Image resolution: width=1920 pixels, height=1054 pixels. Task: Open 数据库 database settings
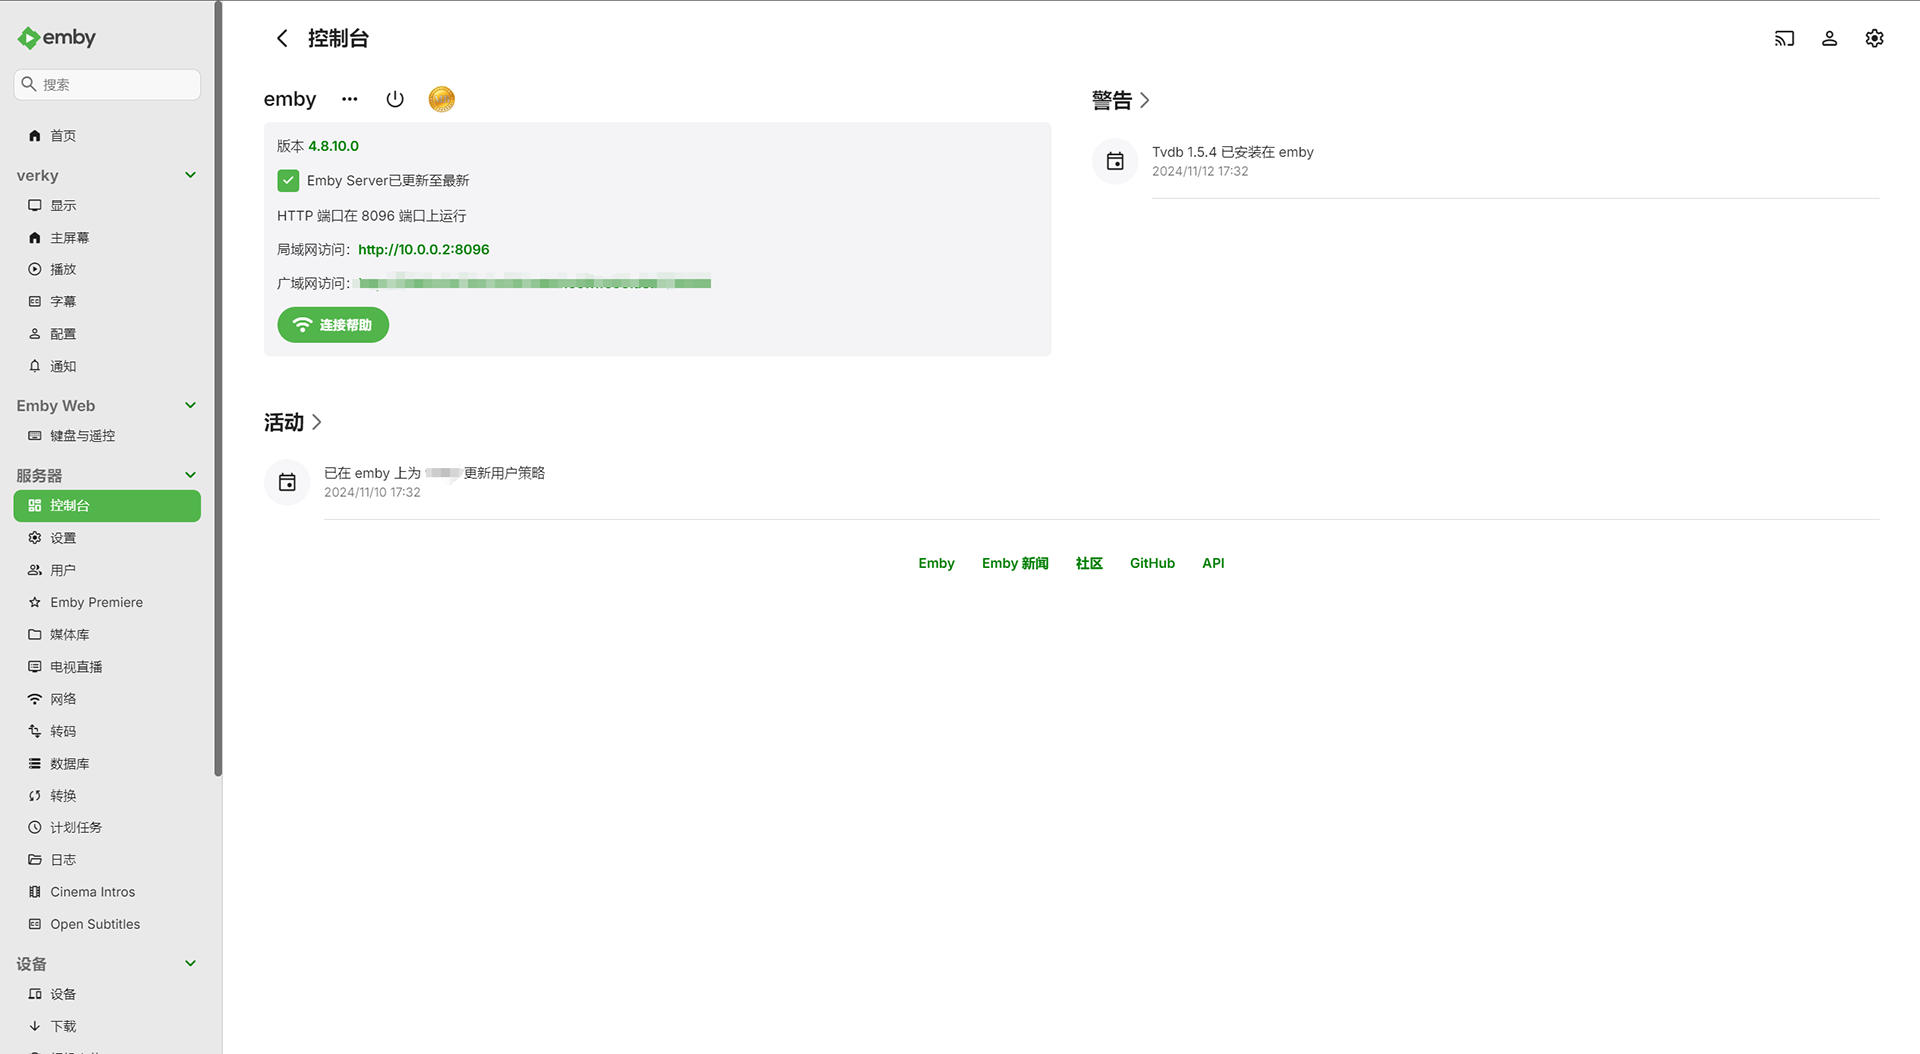pyautogui.click(x=107, y=763)
